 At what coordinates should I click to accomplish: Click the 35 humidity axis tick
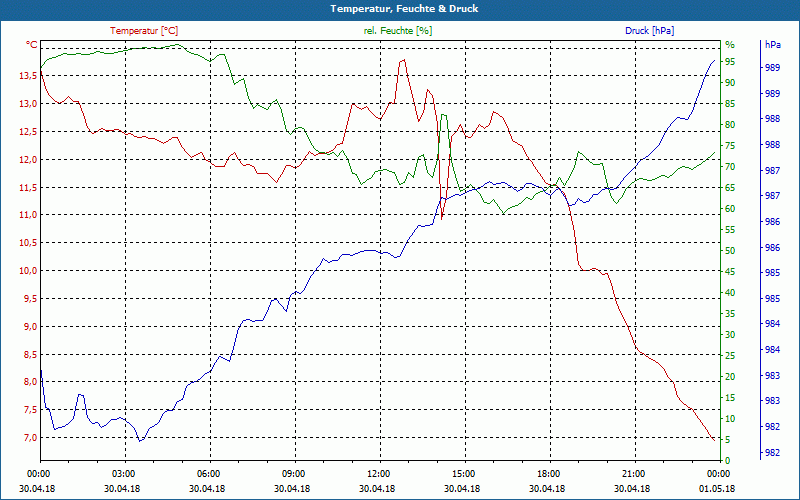[730, 314]
